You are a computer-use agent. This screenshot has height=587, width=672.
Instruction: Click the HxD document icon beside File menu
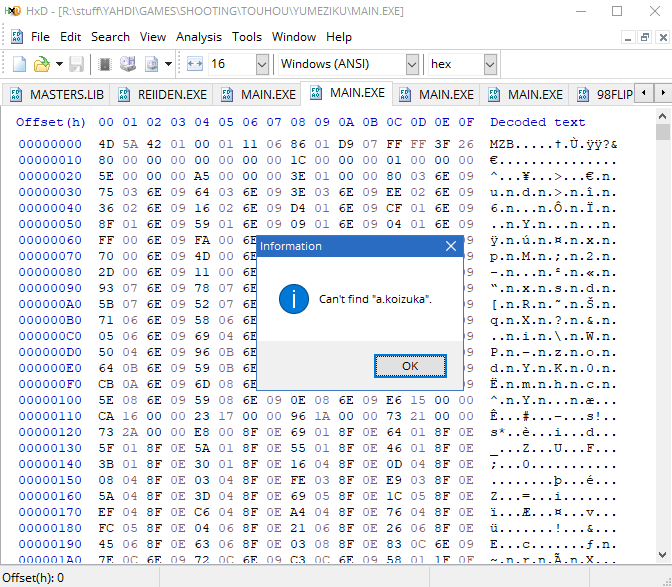[17, 37]
